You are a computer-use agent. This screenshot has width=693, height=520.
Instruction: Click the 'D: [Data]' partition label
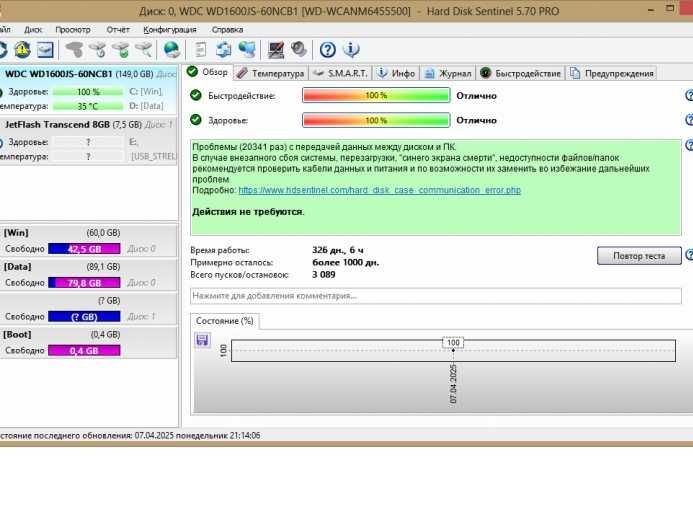(x=146, y=106)
